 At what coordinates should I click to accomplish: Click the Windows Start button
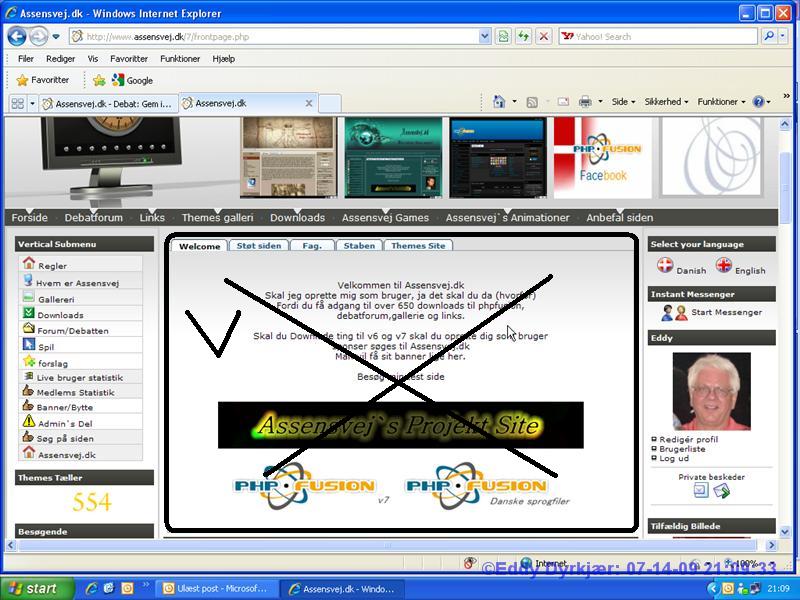pos(37,588)
